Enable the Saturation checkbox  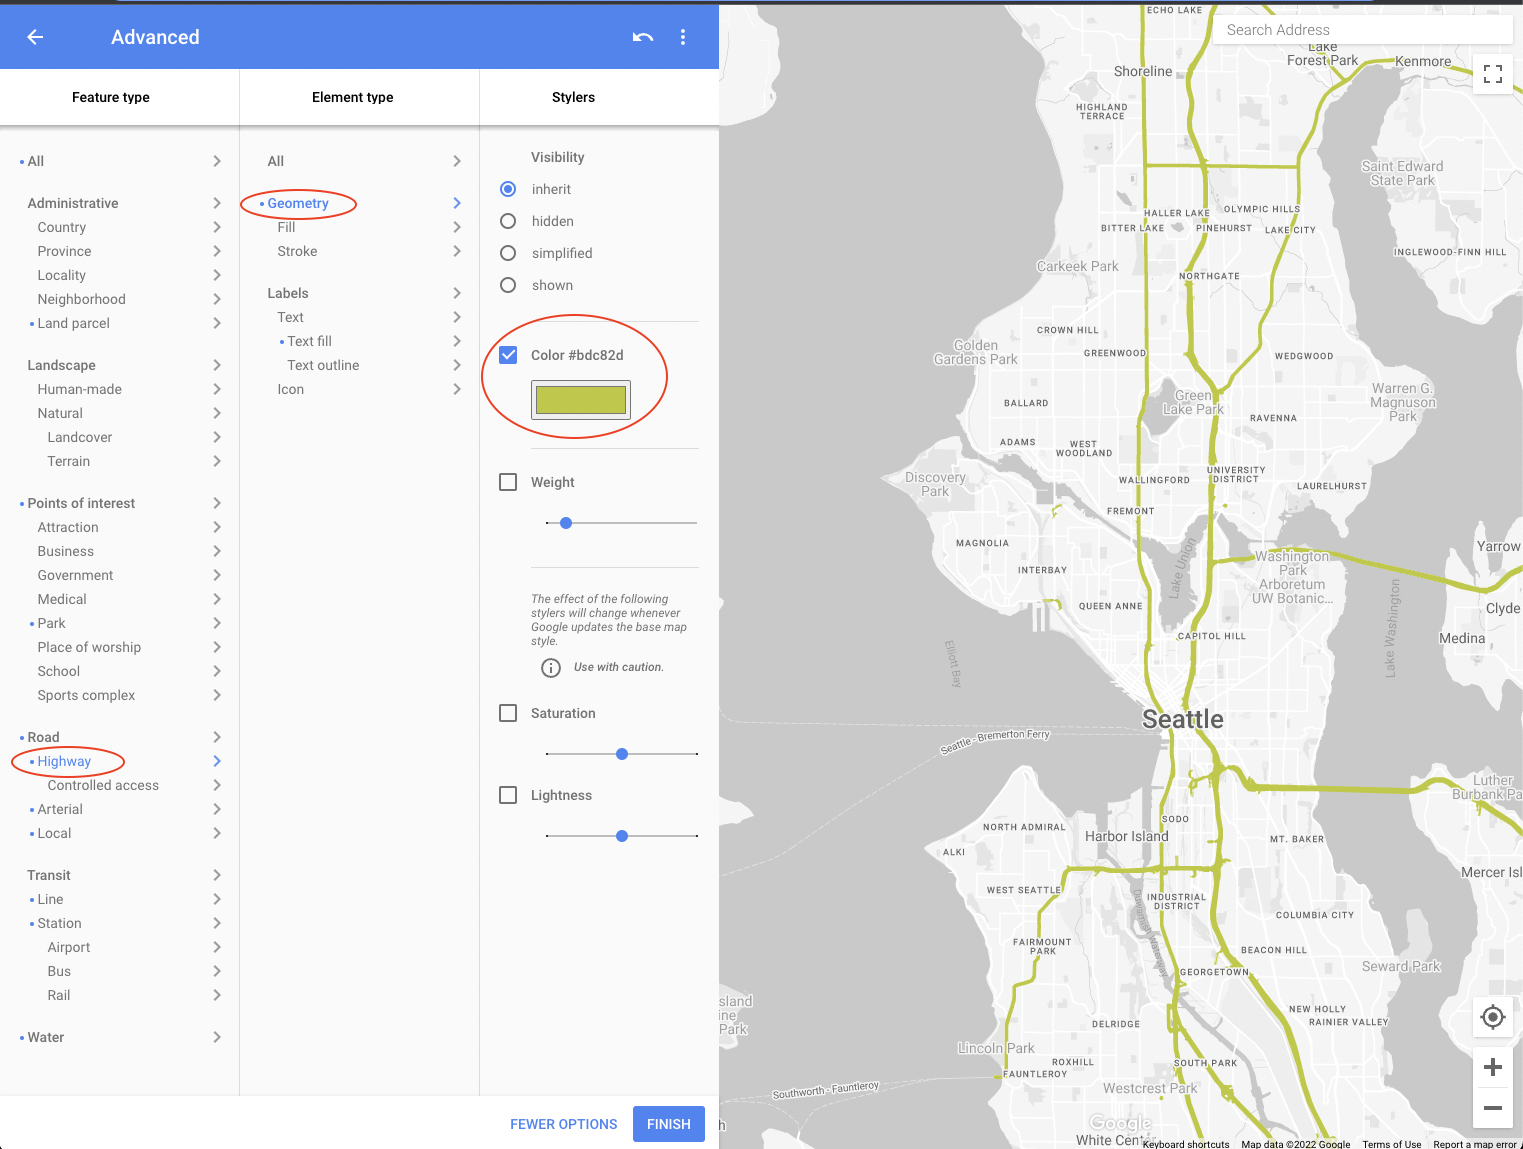point(508,713)
